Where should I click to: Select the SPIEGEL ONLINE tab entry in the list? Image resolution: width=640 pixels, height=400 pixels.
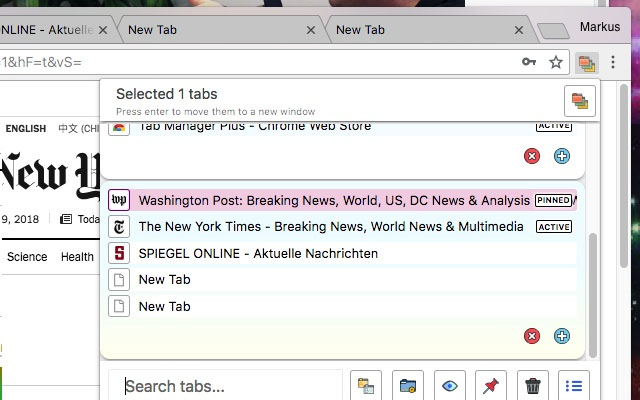[x=258, y=253]
